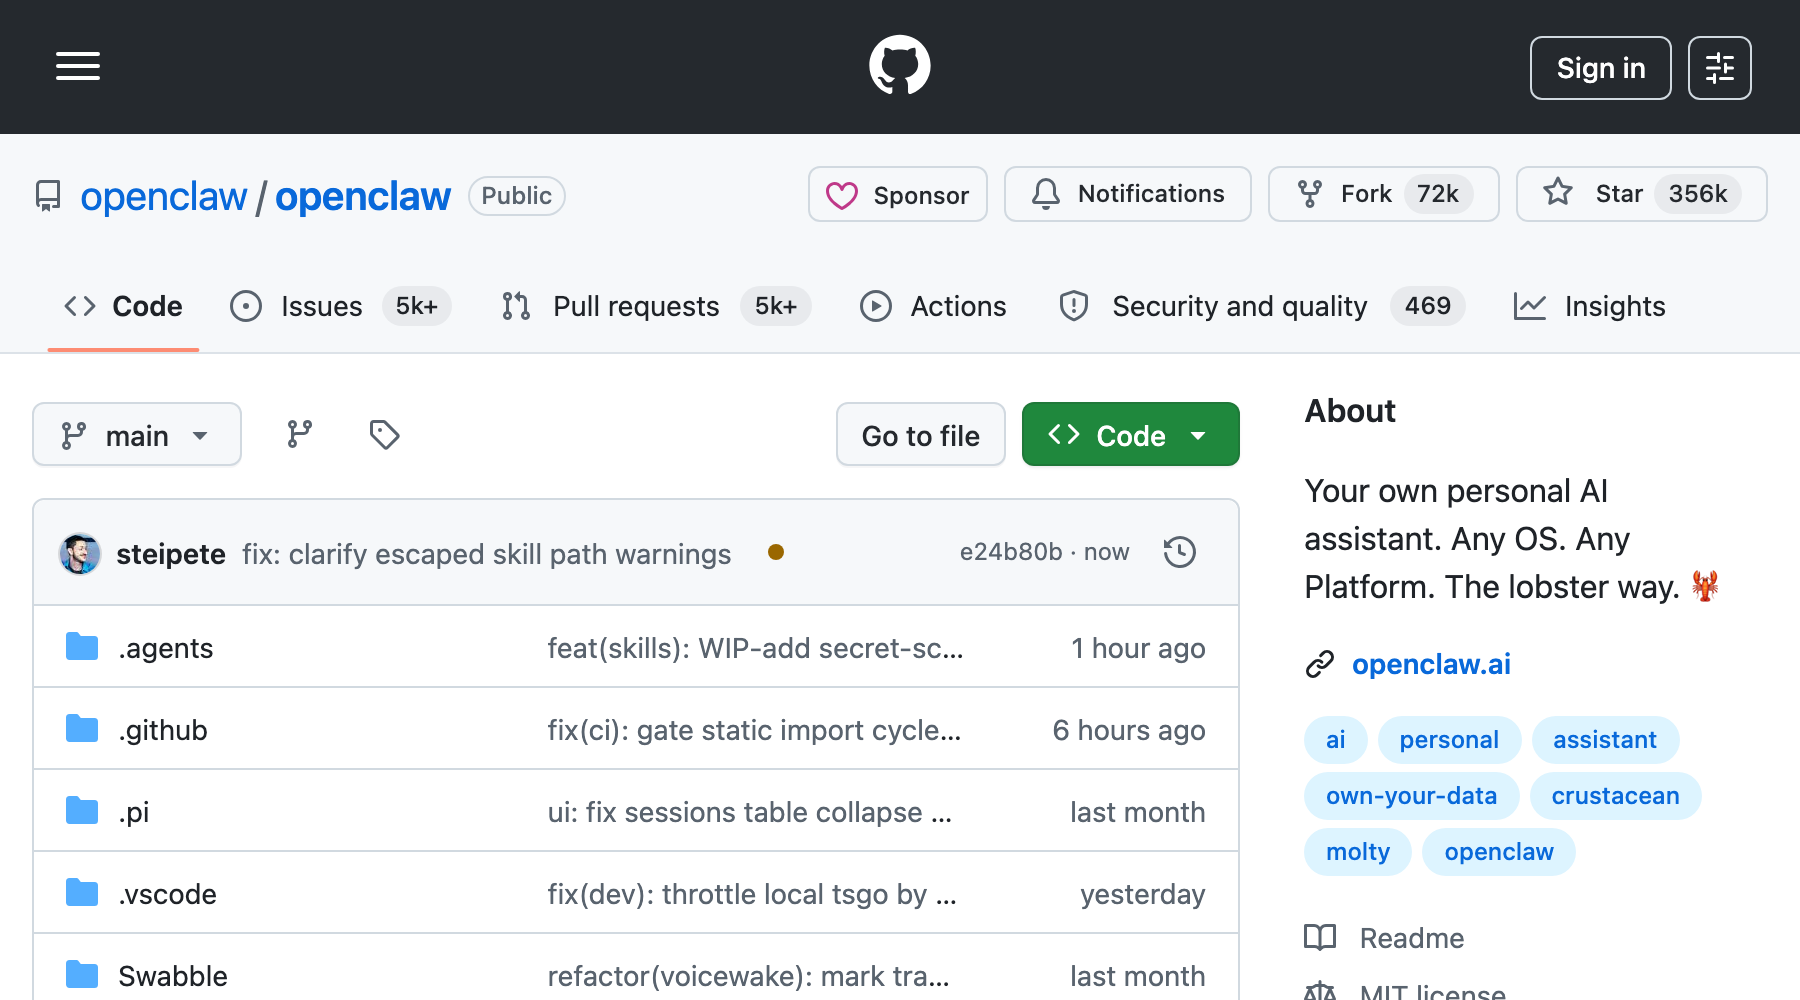Image resolution: width=1800 pixels, height=1000 pixels.
Task: Switch to the Pull requests tab
Action: (636, 306)
